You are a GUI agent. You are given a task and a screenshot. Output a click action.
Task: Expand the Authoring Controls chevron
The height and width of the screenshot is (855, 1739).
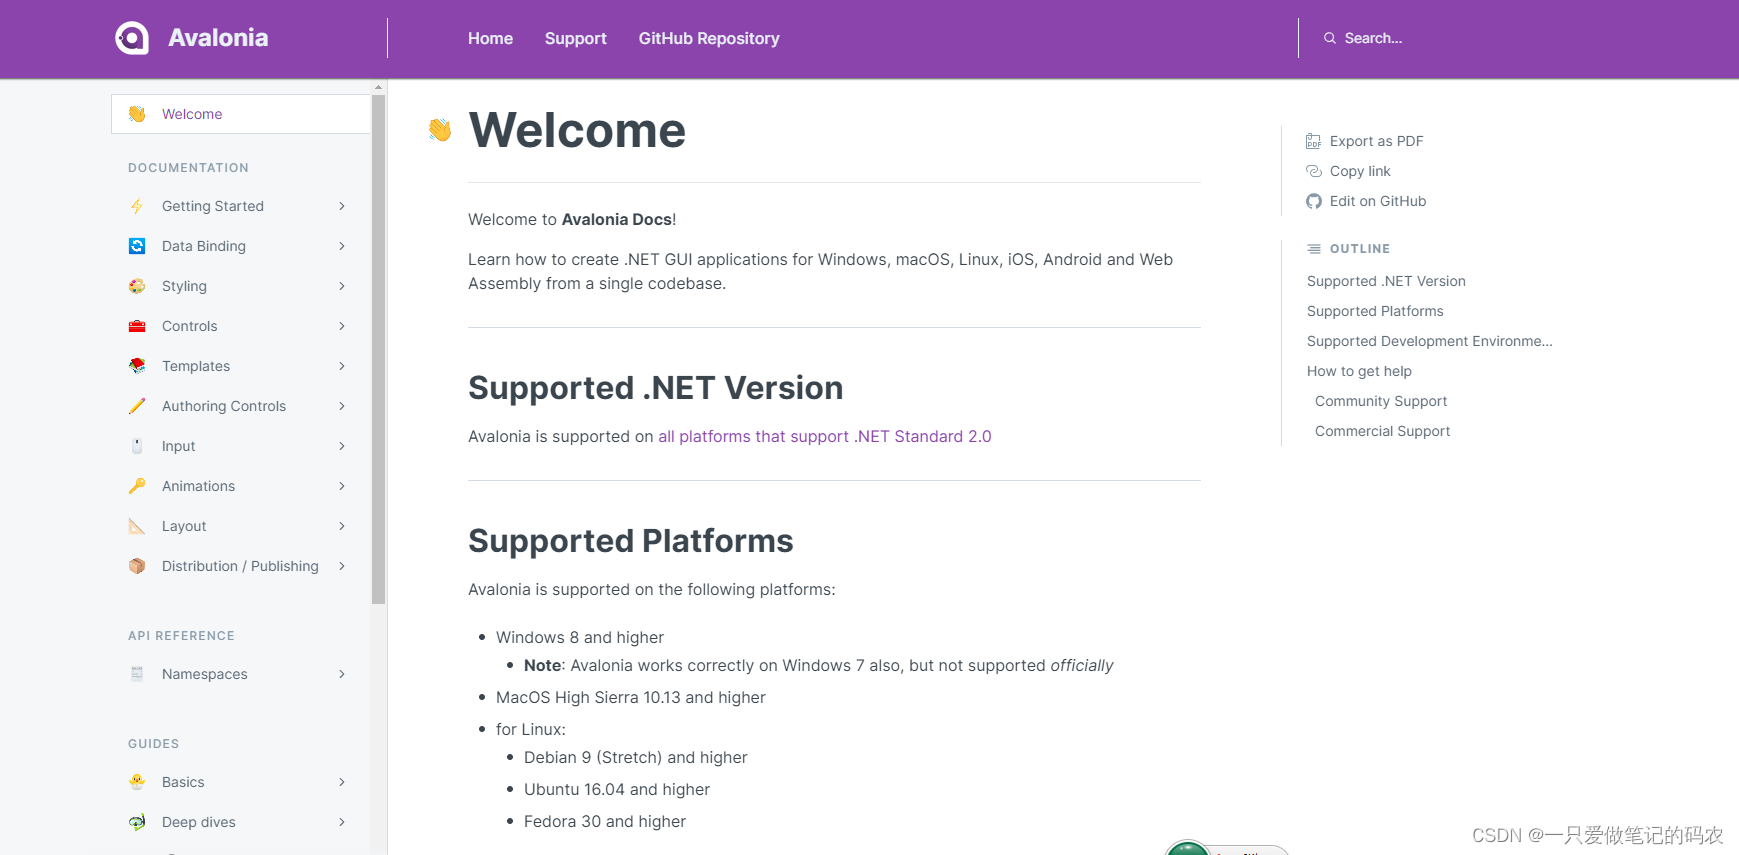(x=342, y=406)
